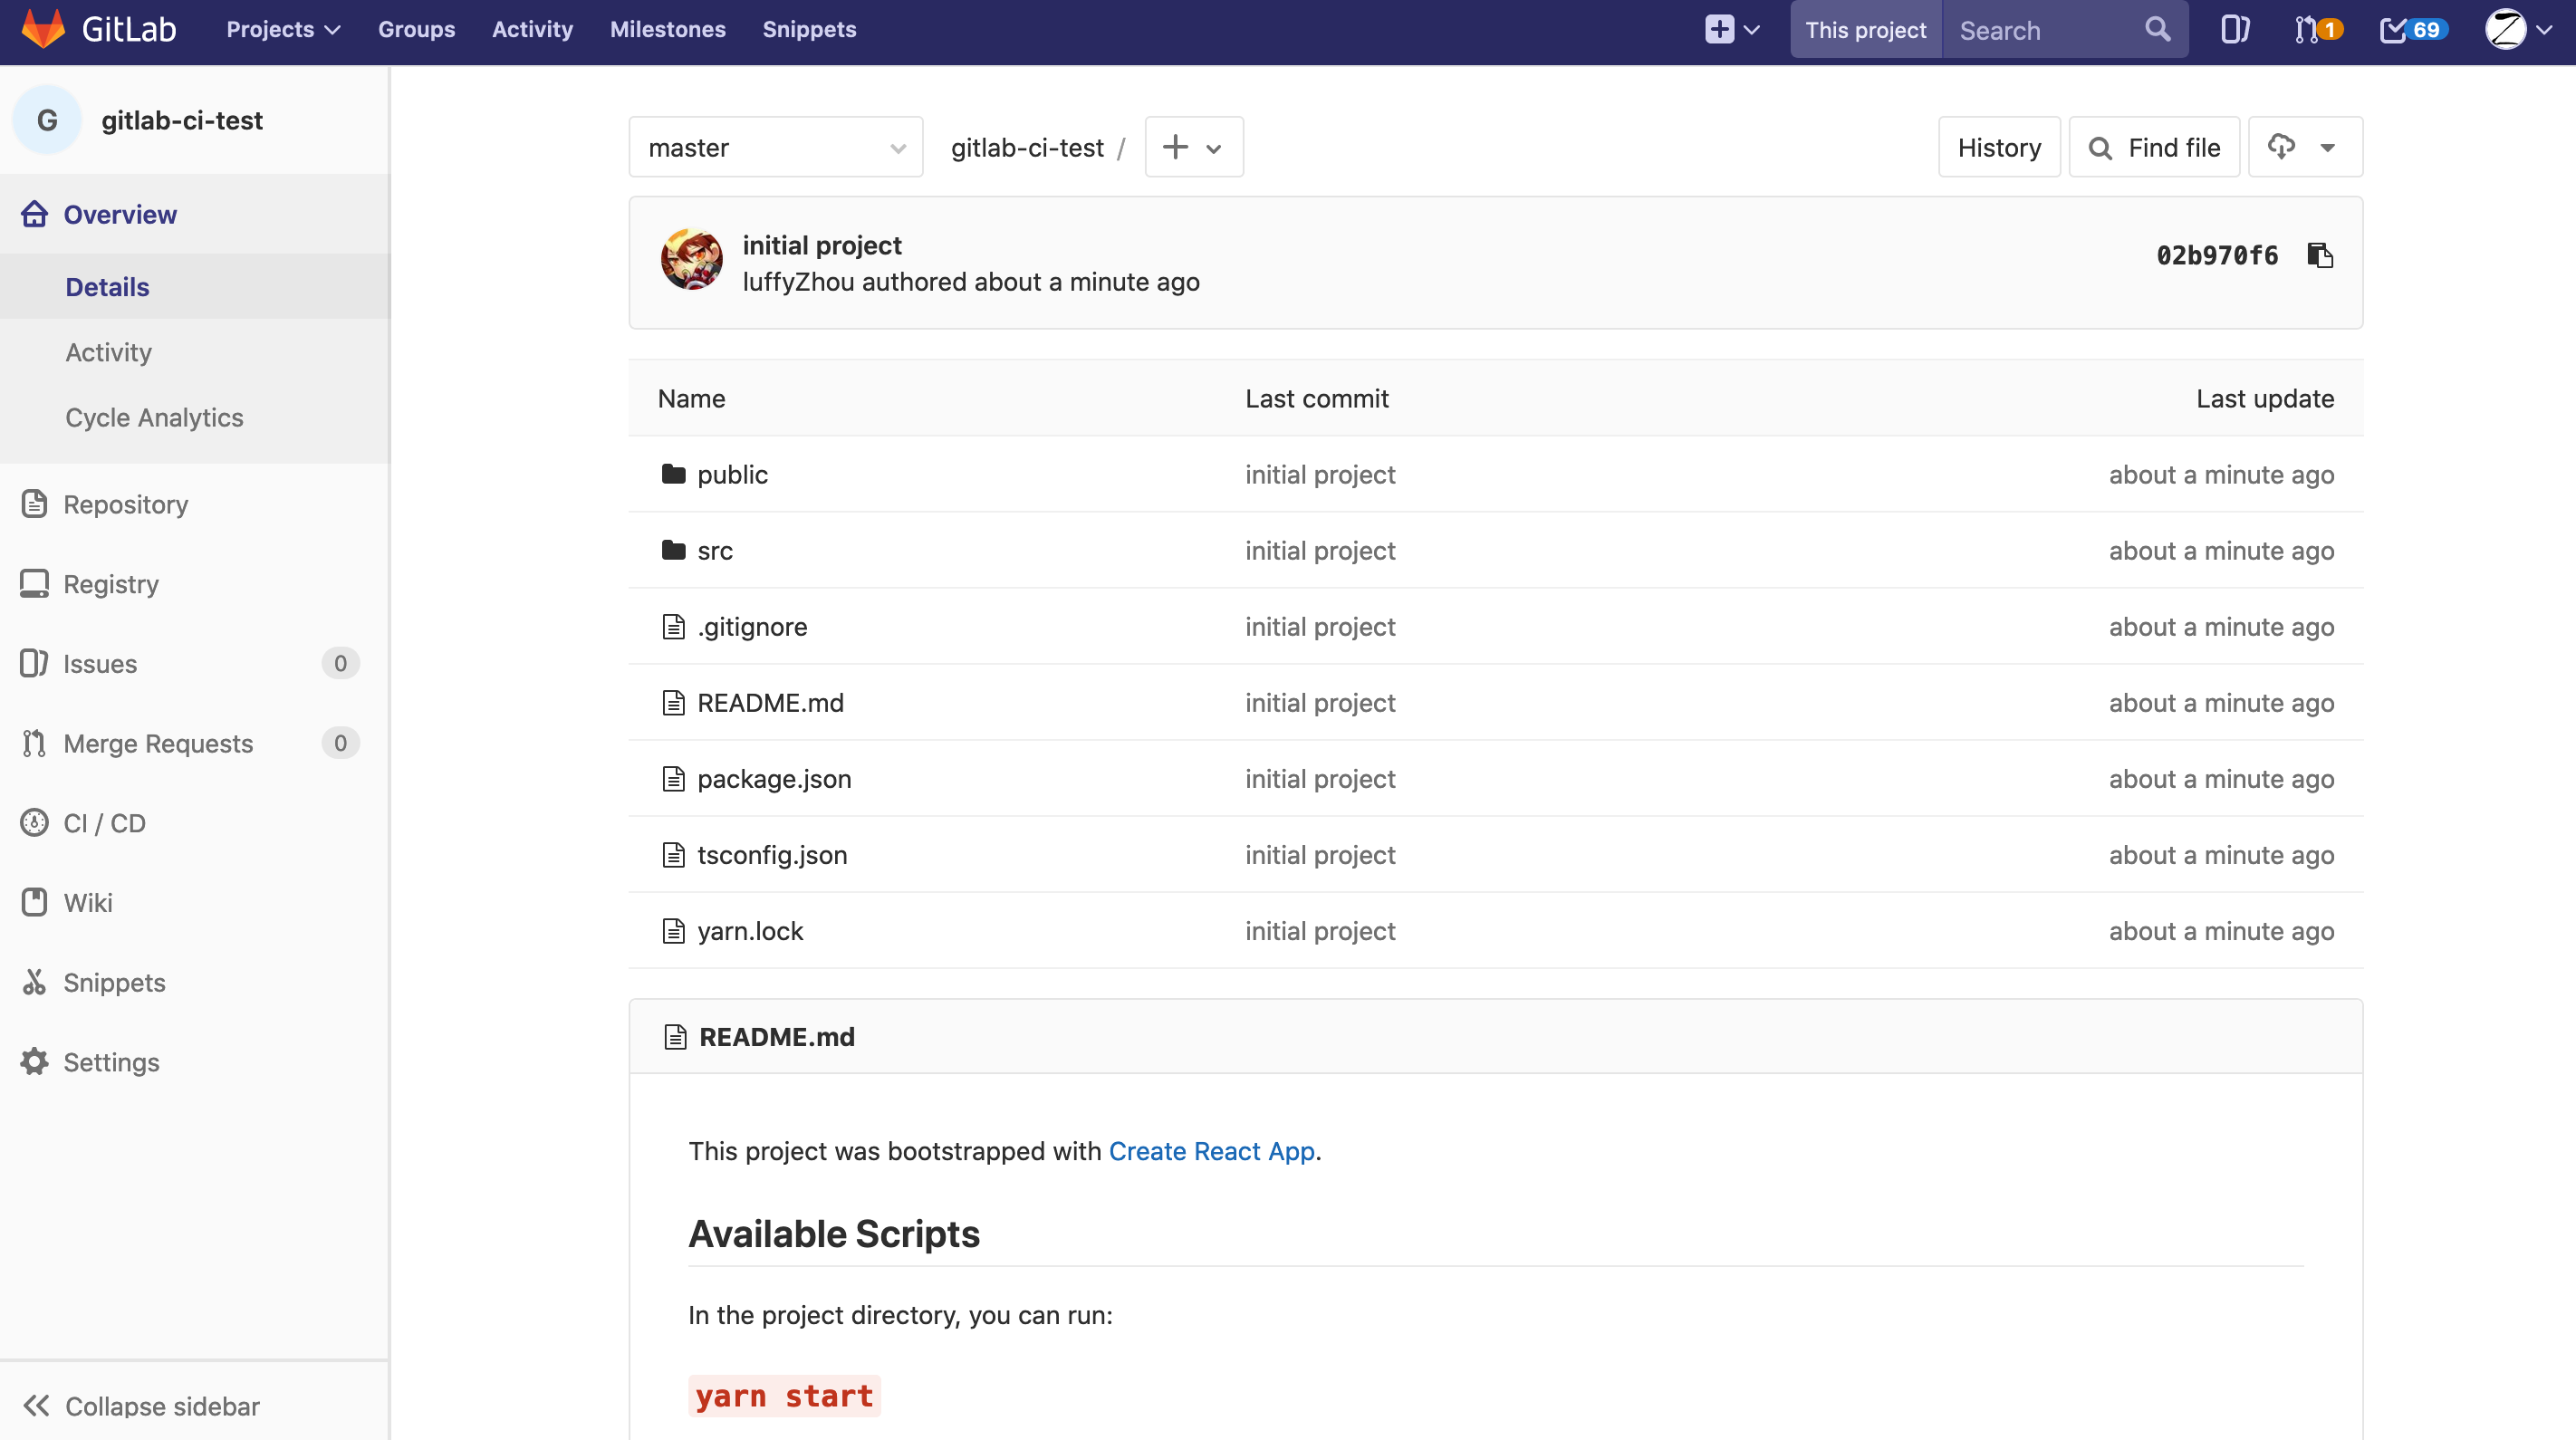Go to Milestones in top navigation
This screenshot has width=2576, height=1440.
(667, 30)
